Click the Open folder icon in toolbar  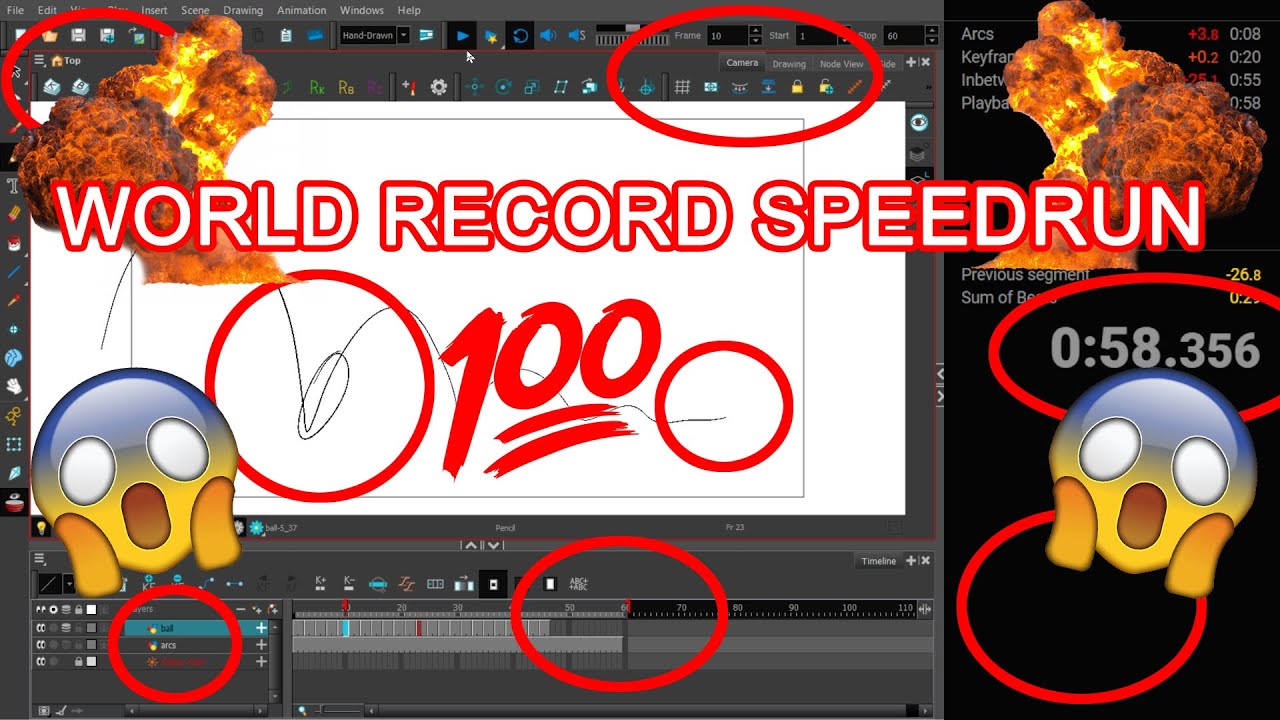pos(49,36)
